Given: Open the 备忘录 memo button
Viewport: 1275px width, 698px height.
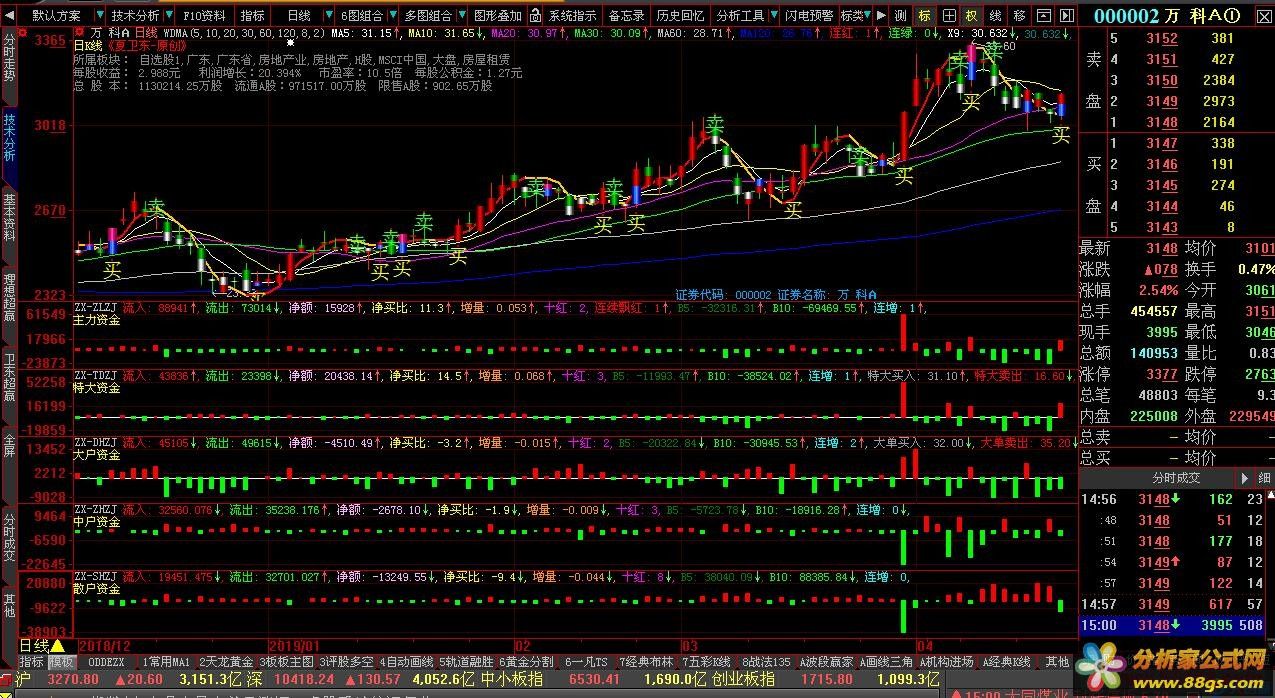Looking at the screenshot, I should click(627, 15).
